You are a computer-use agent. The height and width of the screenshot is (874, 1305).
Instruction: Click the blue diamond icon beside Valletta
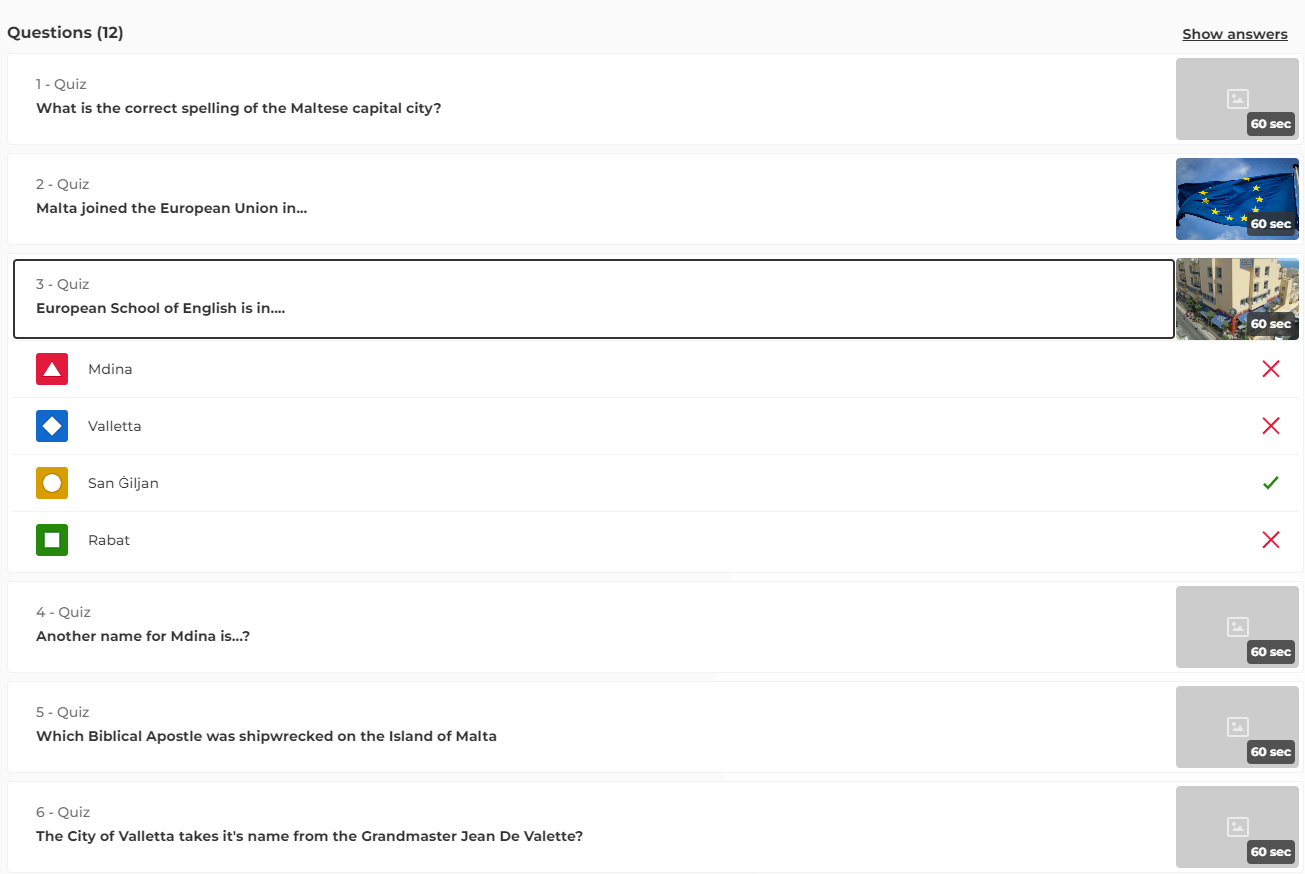pos(52,426)
